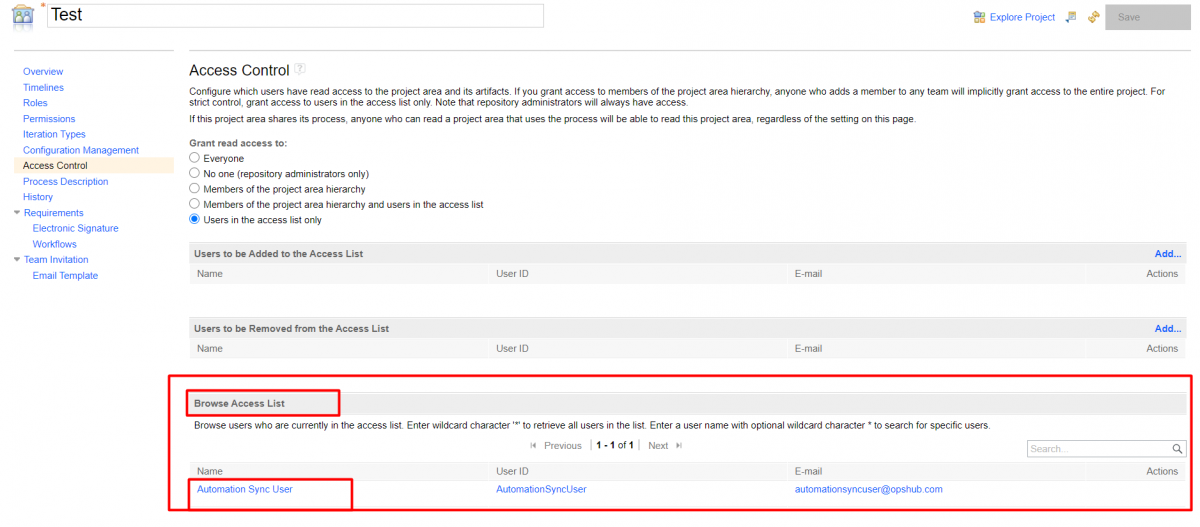Open the Automation Sync User name link
The height and width of the screenshot is (527, 1200).
tap(244, 489)
